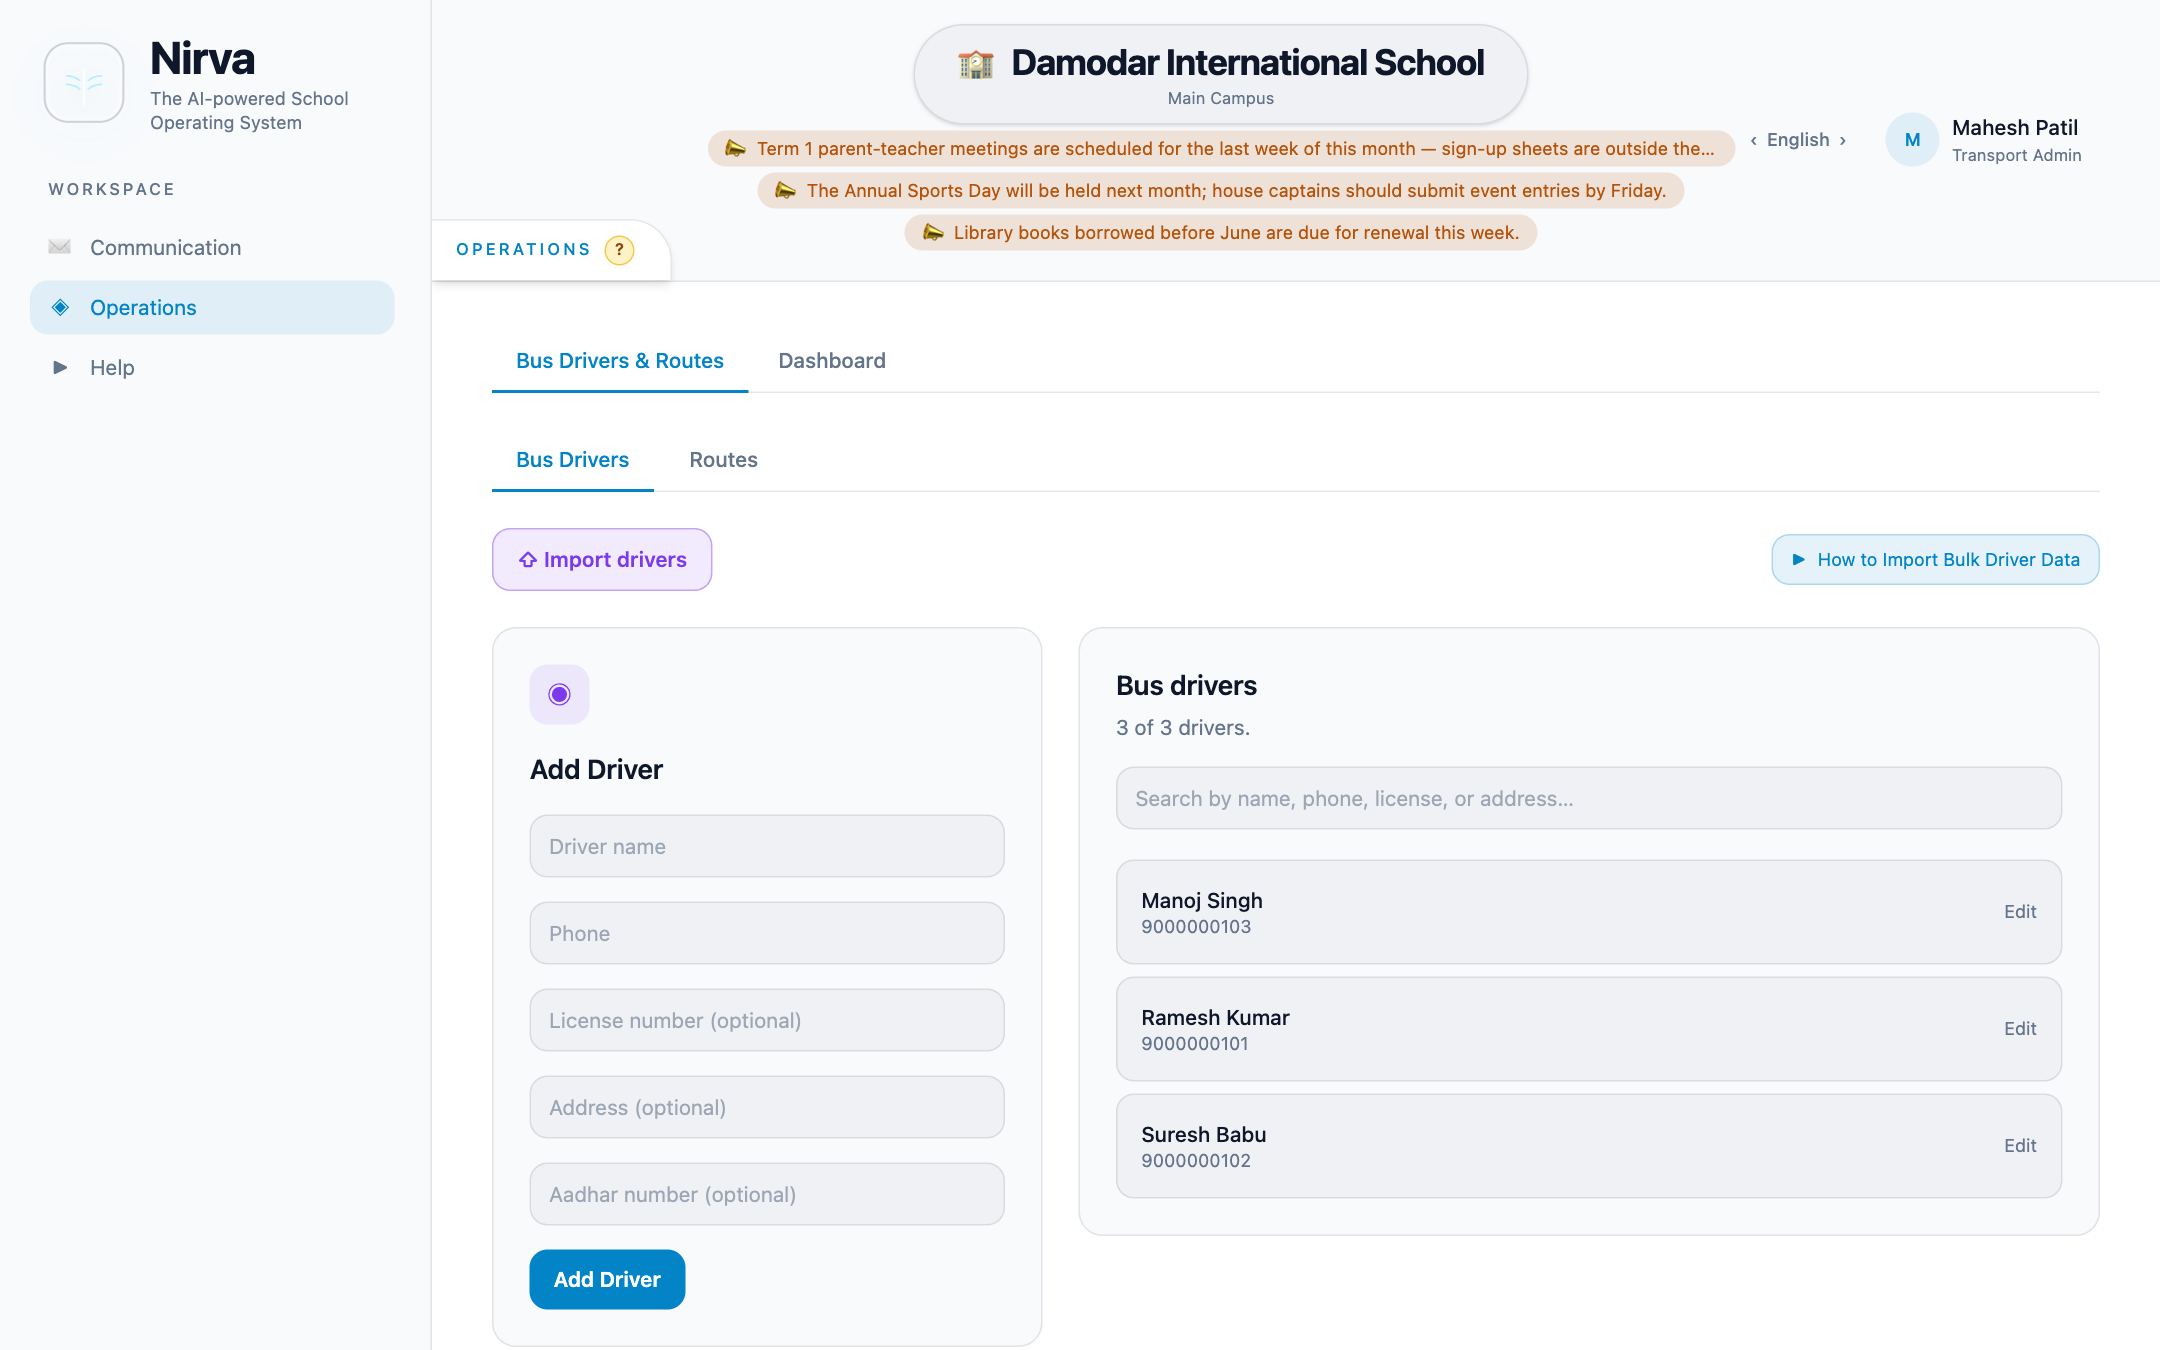This screenshot has height=1350, width=2160.
Task: Open Help in the workspace sidebar
Action: [x=212, y=367]
